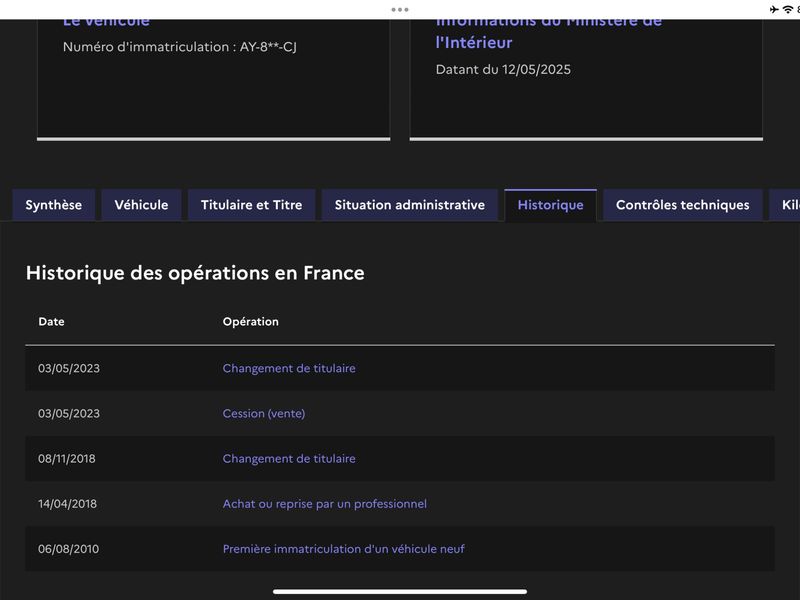The image size is (800, 600).
Task: Open the Synthèse tab
Action: 54,205
